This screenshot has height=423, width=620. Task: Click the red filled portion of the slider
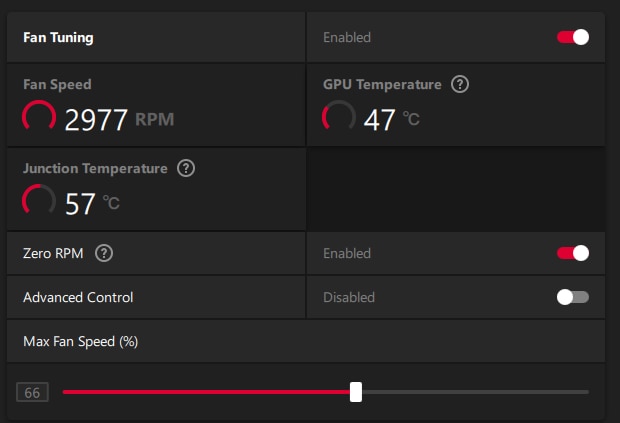[206, 392]
